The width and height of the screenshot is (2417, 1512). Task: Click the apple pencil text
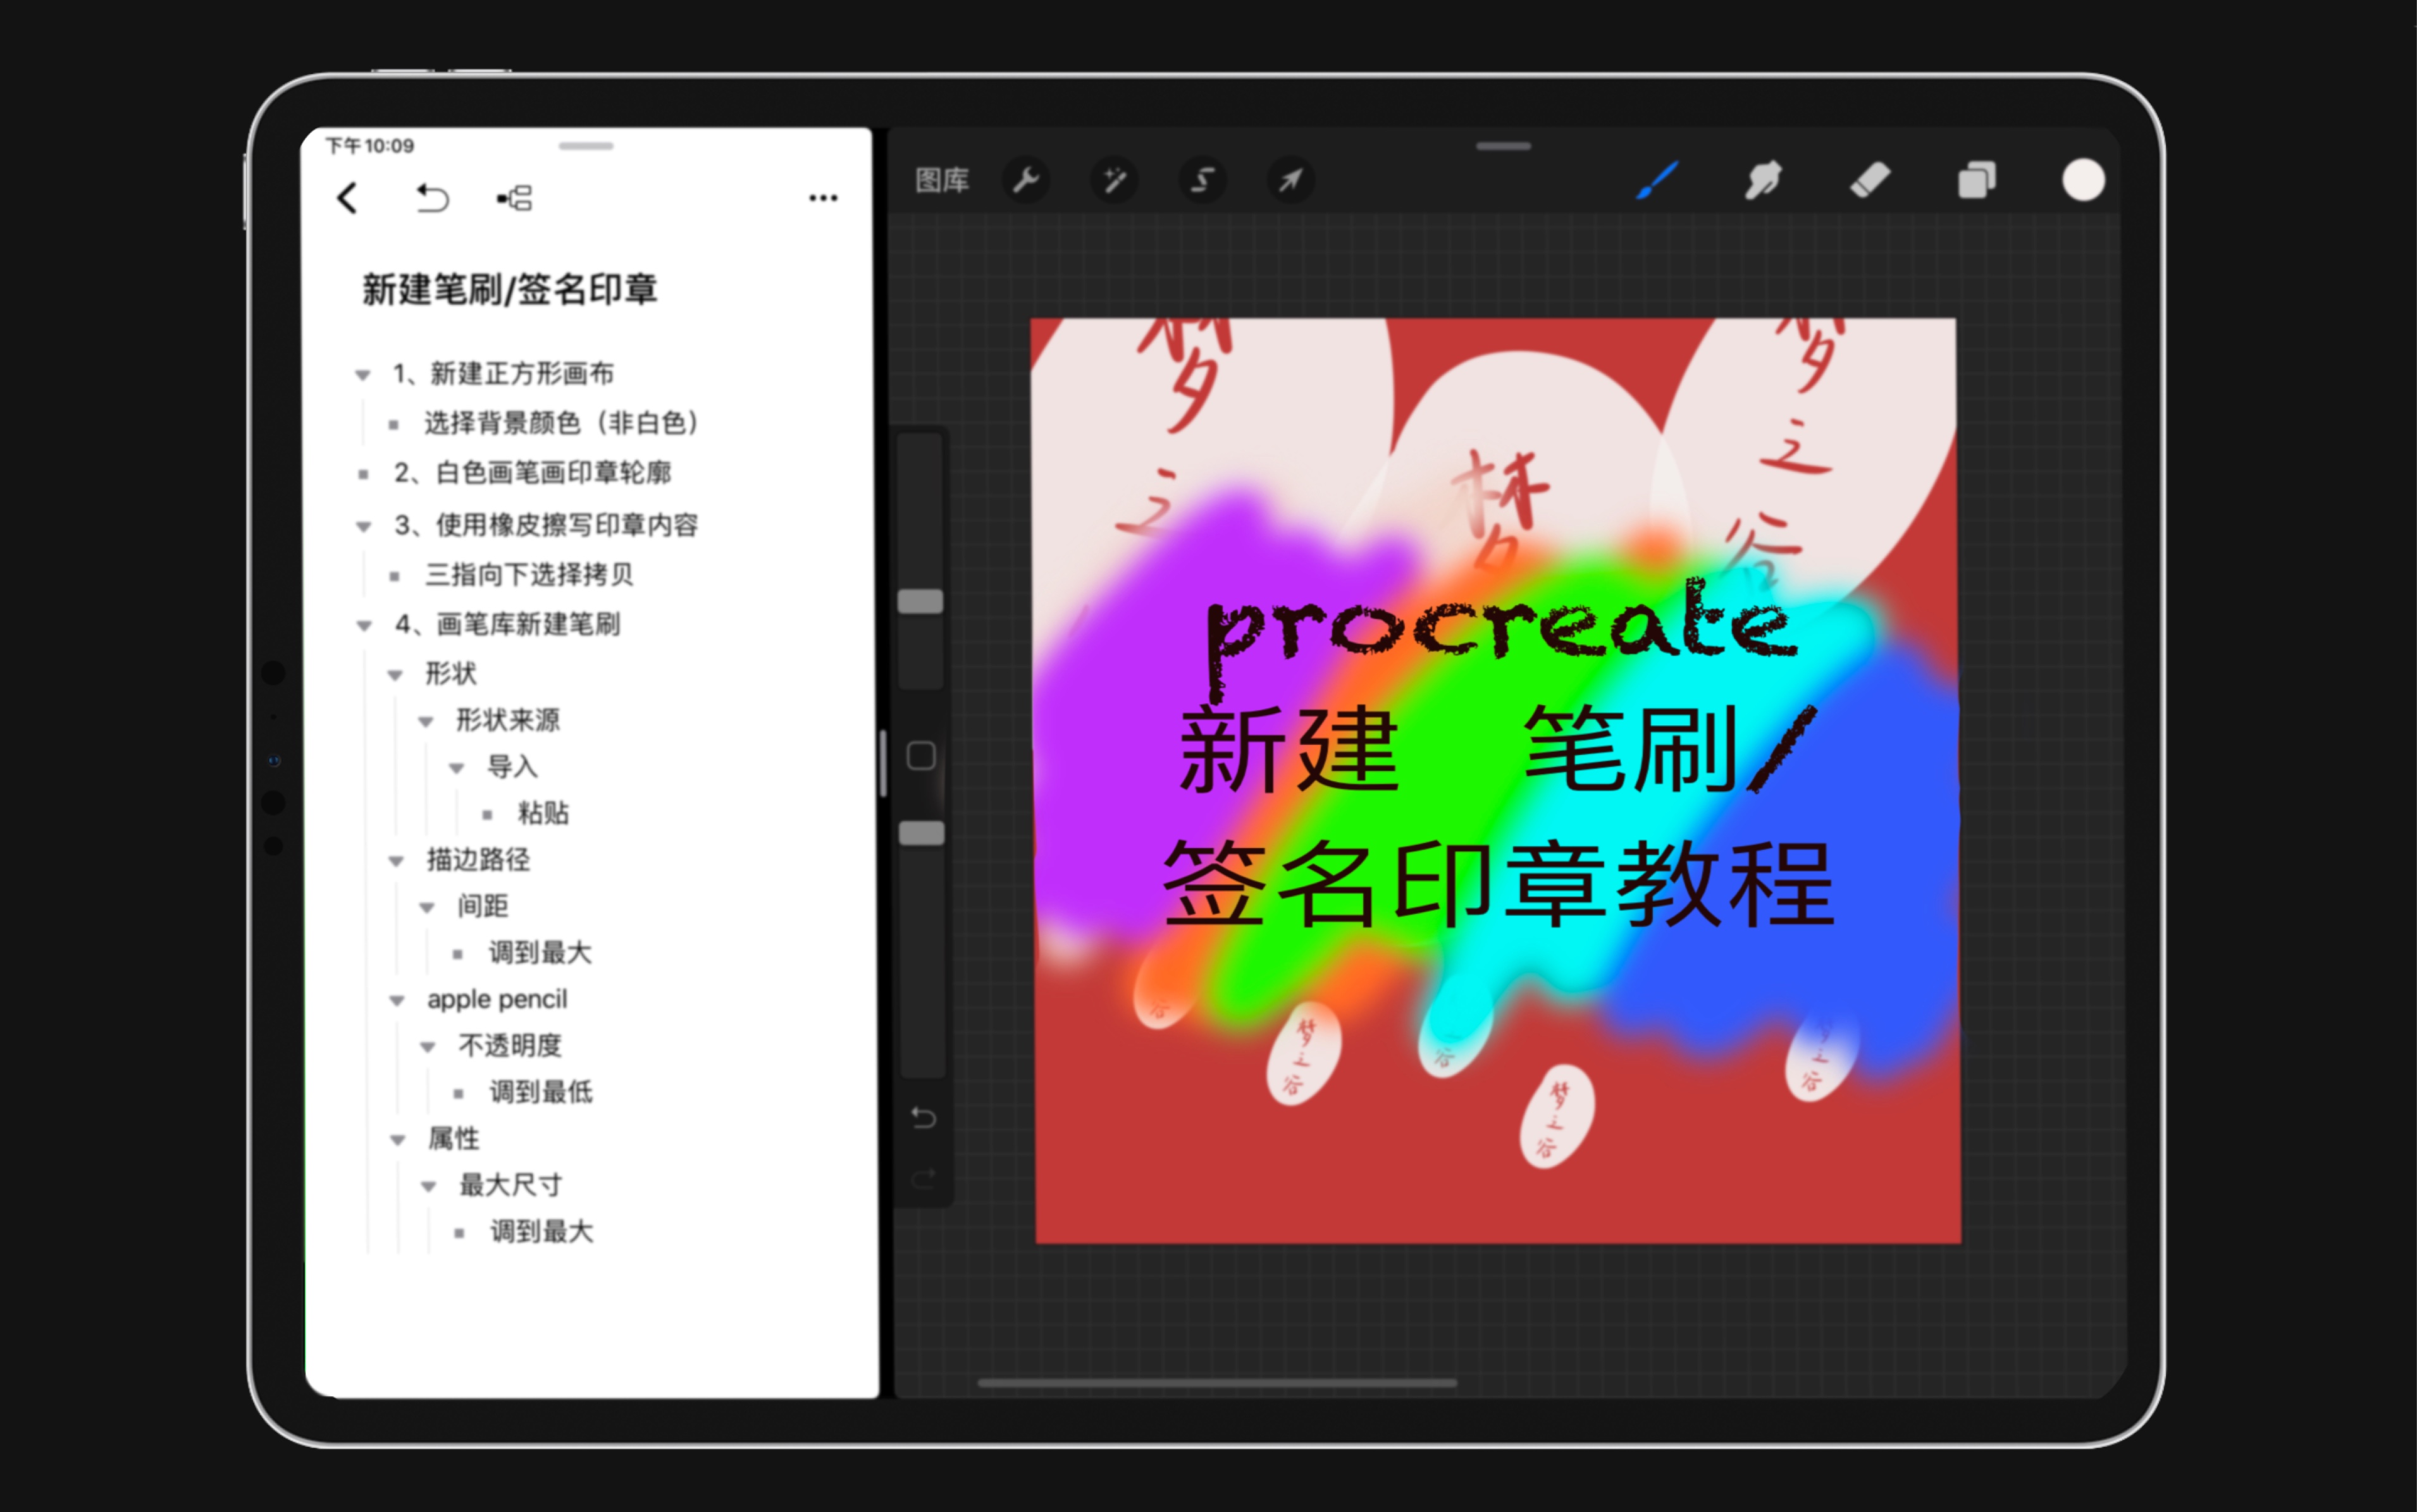point(497,999)
